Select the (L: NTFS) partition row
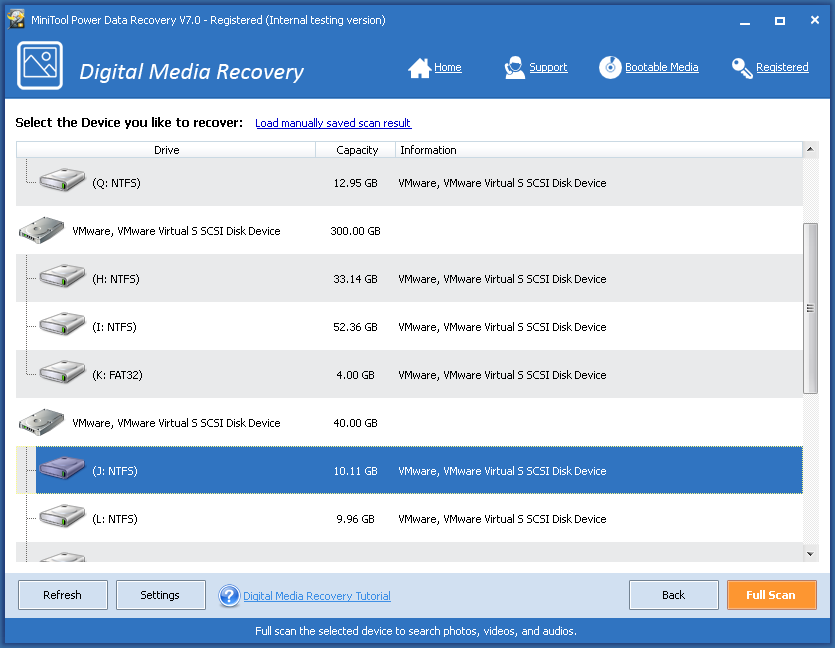The image size is (835, 648). 410,518
